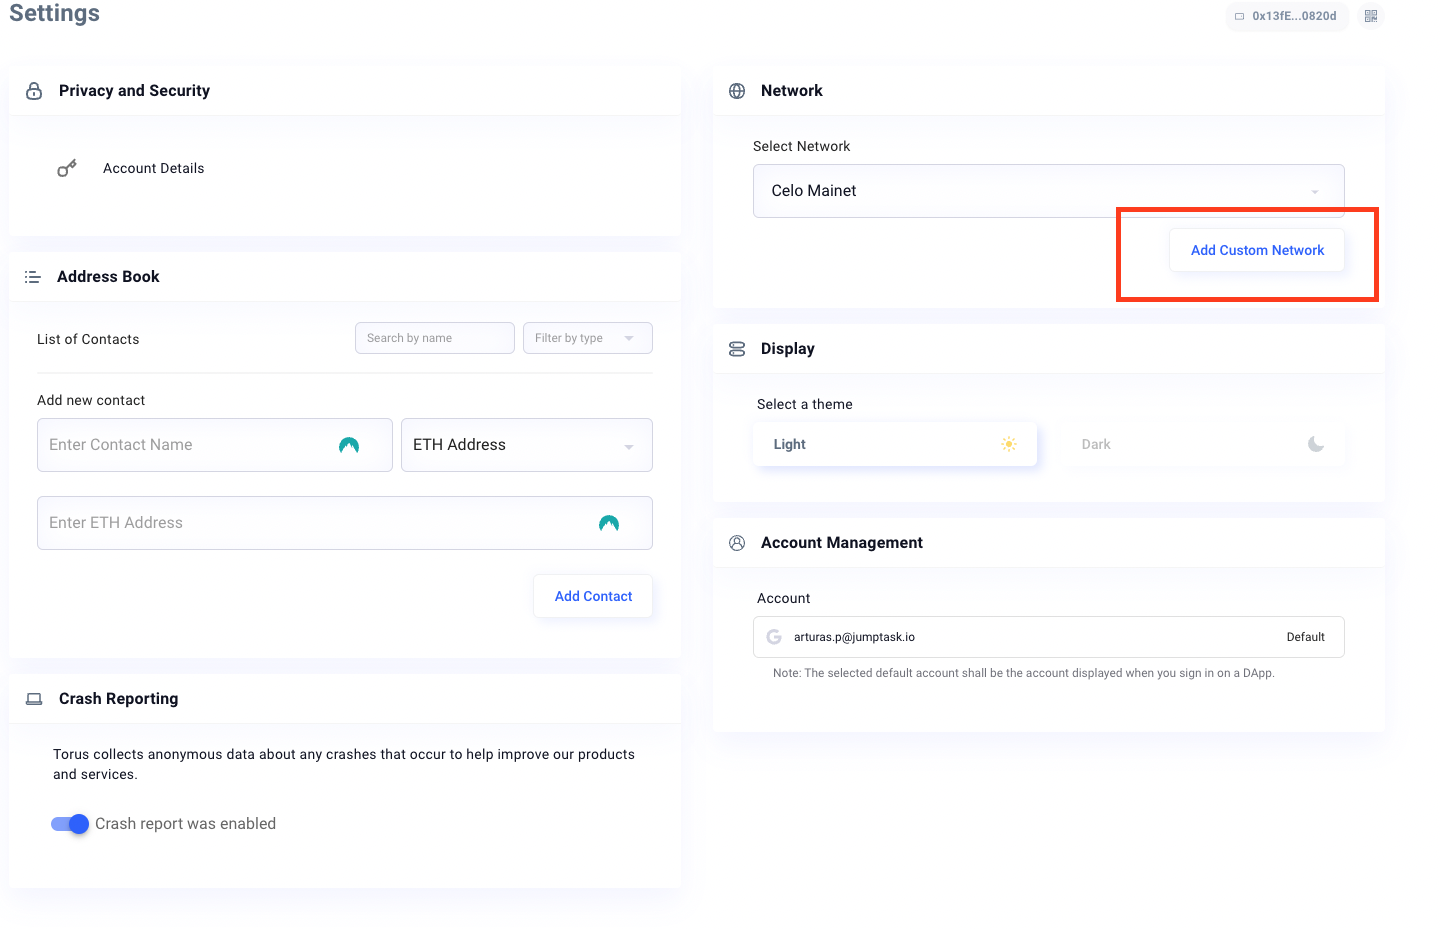Click the Default label on the account row
The width and height of the screenshot is (1440, 929).
pyautogui.click(x=1305, y=637)
